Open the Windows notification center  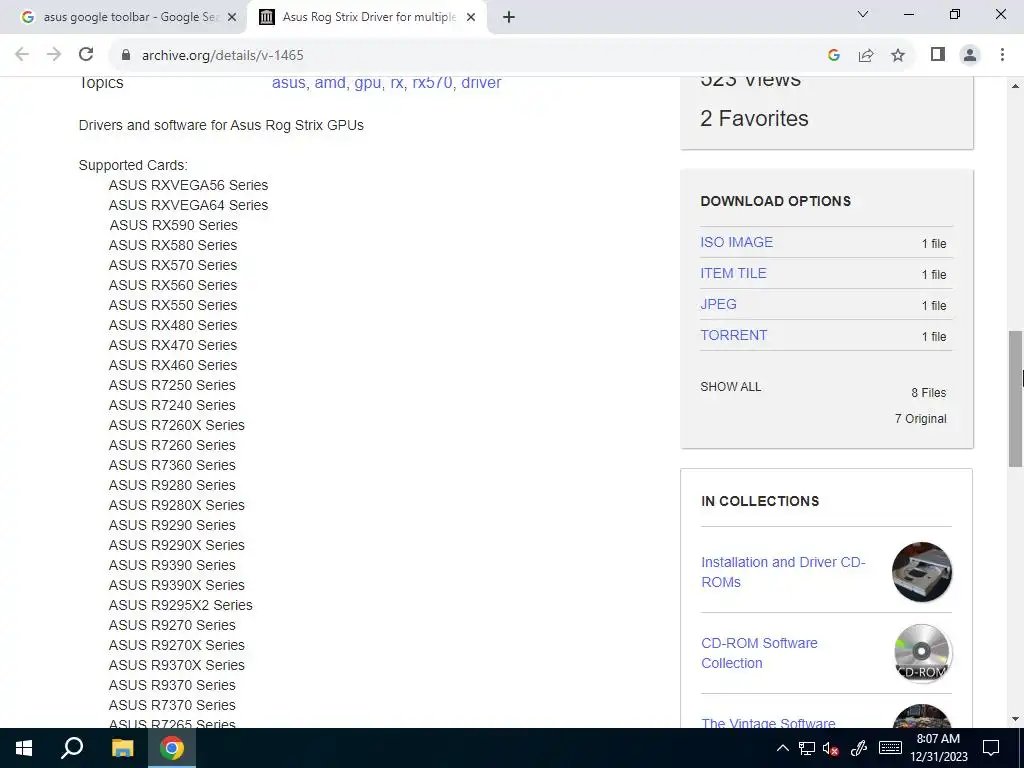click(x=991, y=748)
